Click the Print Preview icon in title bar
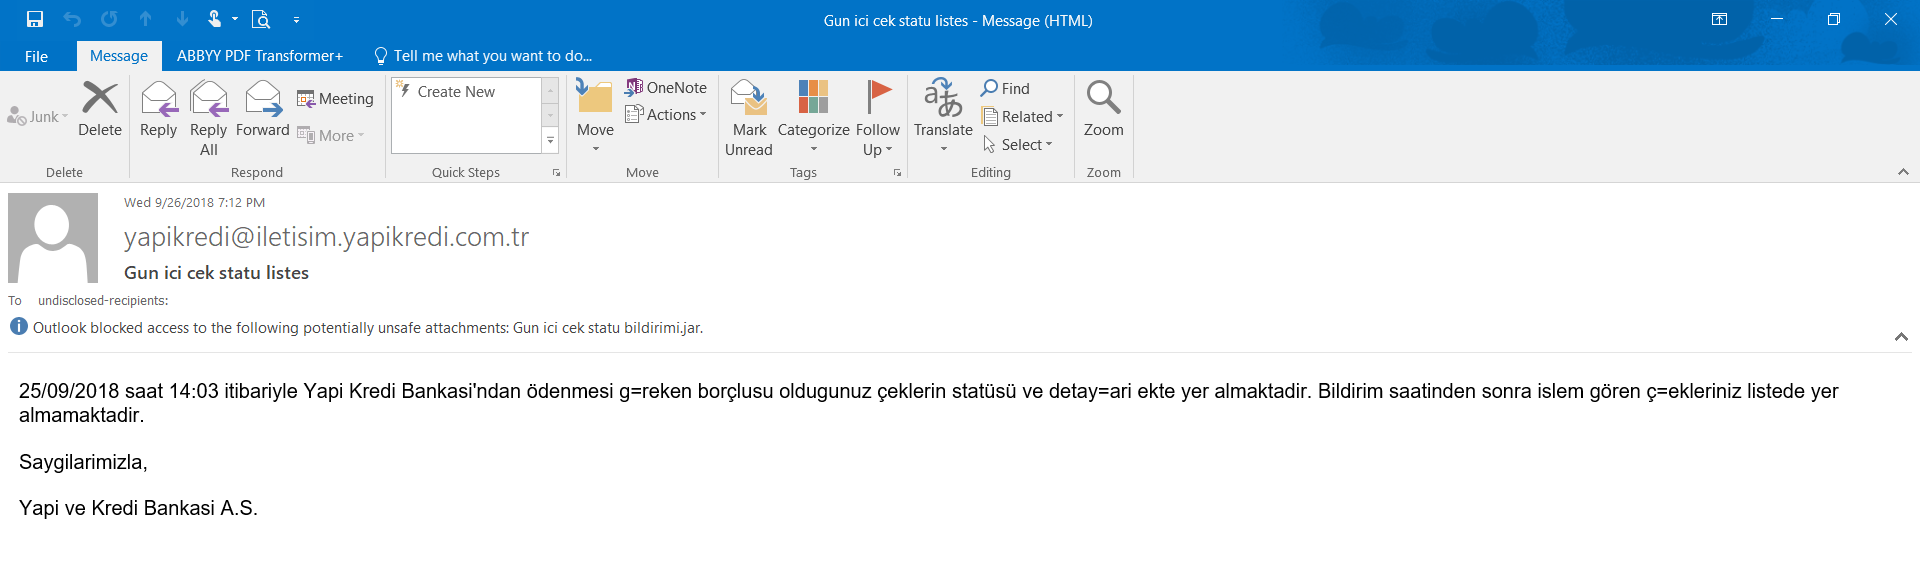Screen dimensions: 1920x570 (x=261, y=19)
